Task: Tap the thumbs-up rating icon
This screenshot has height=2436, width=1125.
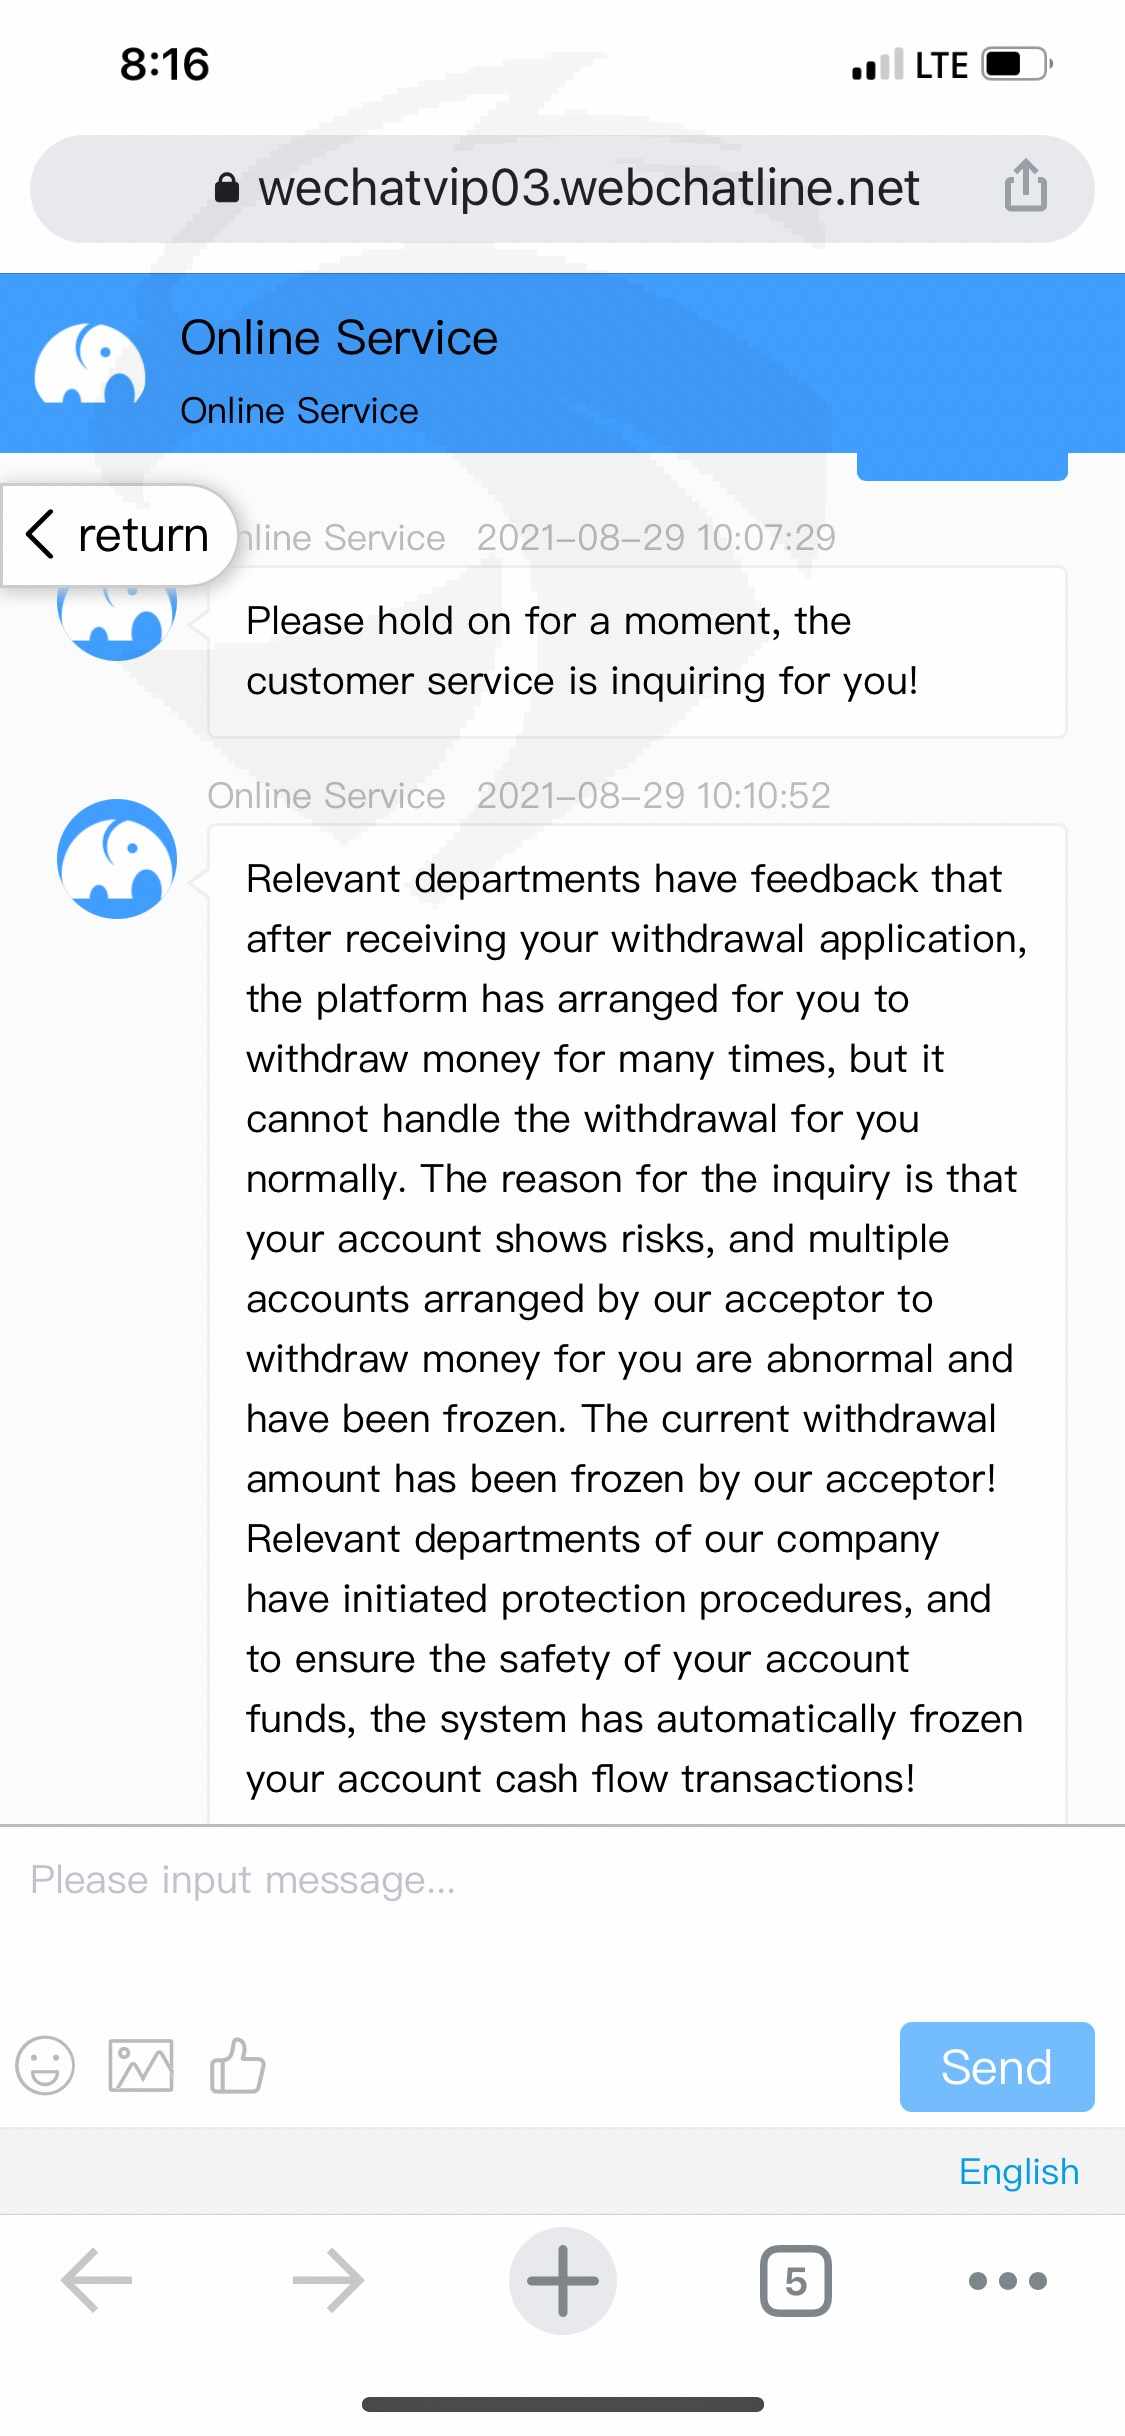Action: (238, 2066)
